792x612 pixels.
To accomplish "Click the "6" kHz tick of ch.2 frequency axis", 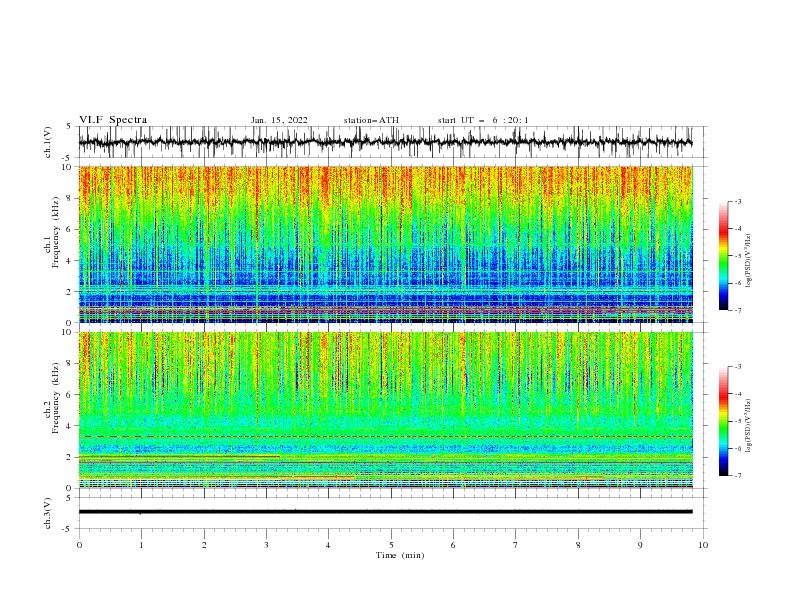I will (70, 395).
